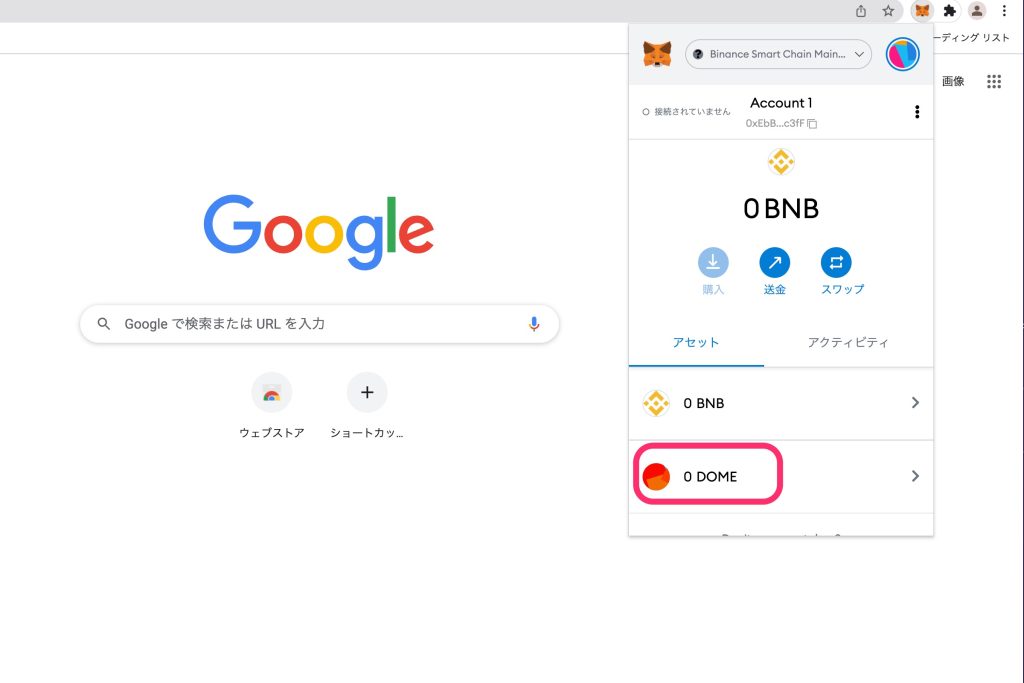This screenshot has width=1024, height=683.
Task: Open account options three-dot menu
Action: [917, 112]
